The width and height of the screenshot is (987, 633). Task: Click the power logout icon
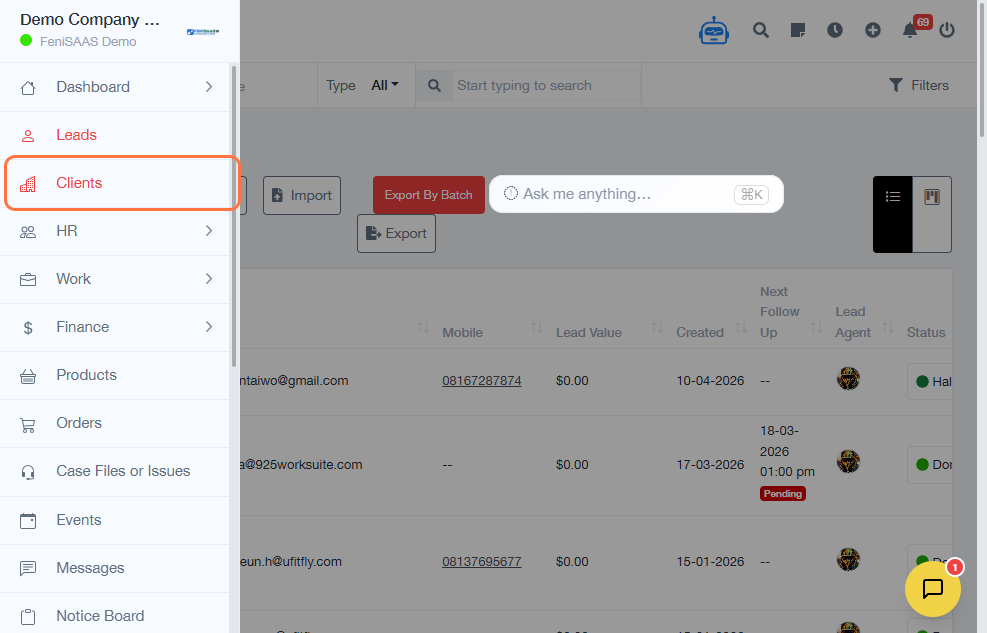coord(947,30)
